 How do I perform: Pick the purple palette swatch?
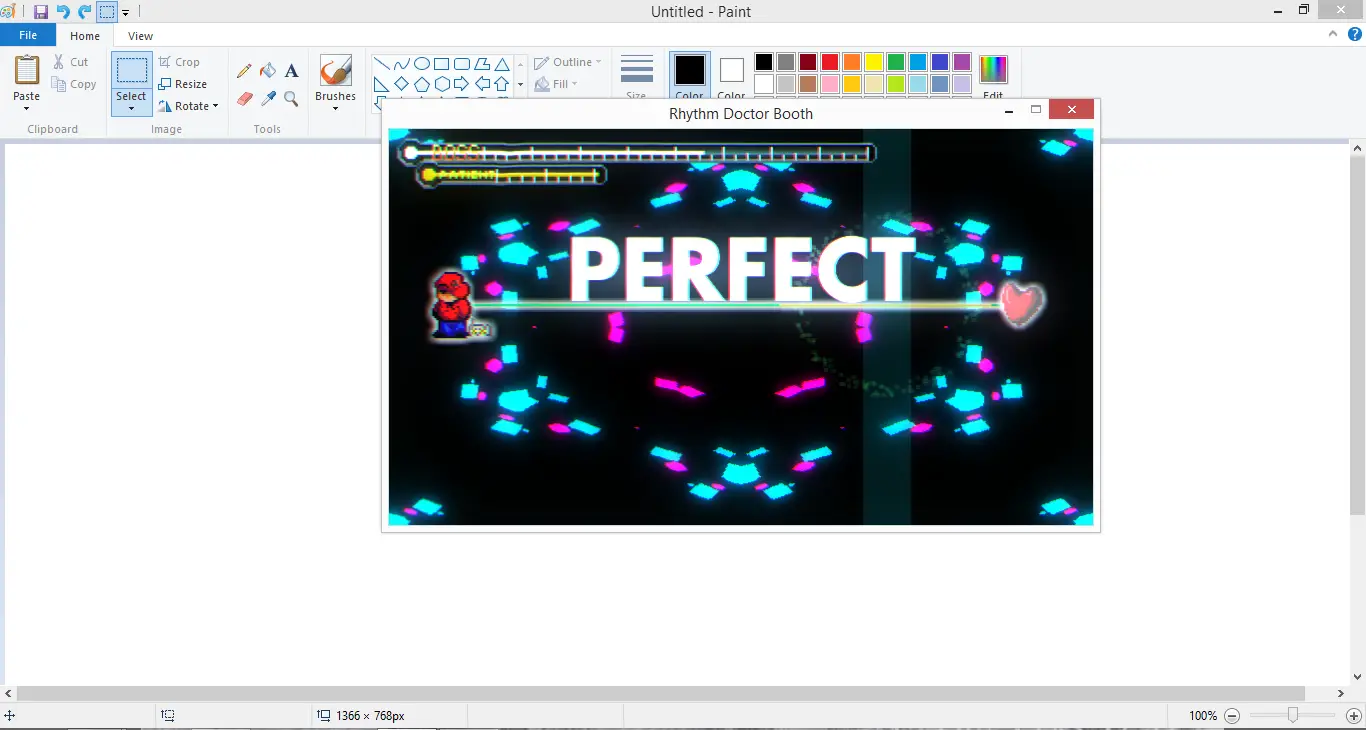962,62
